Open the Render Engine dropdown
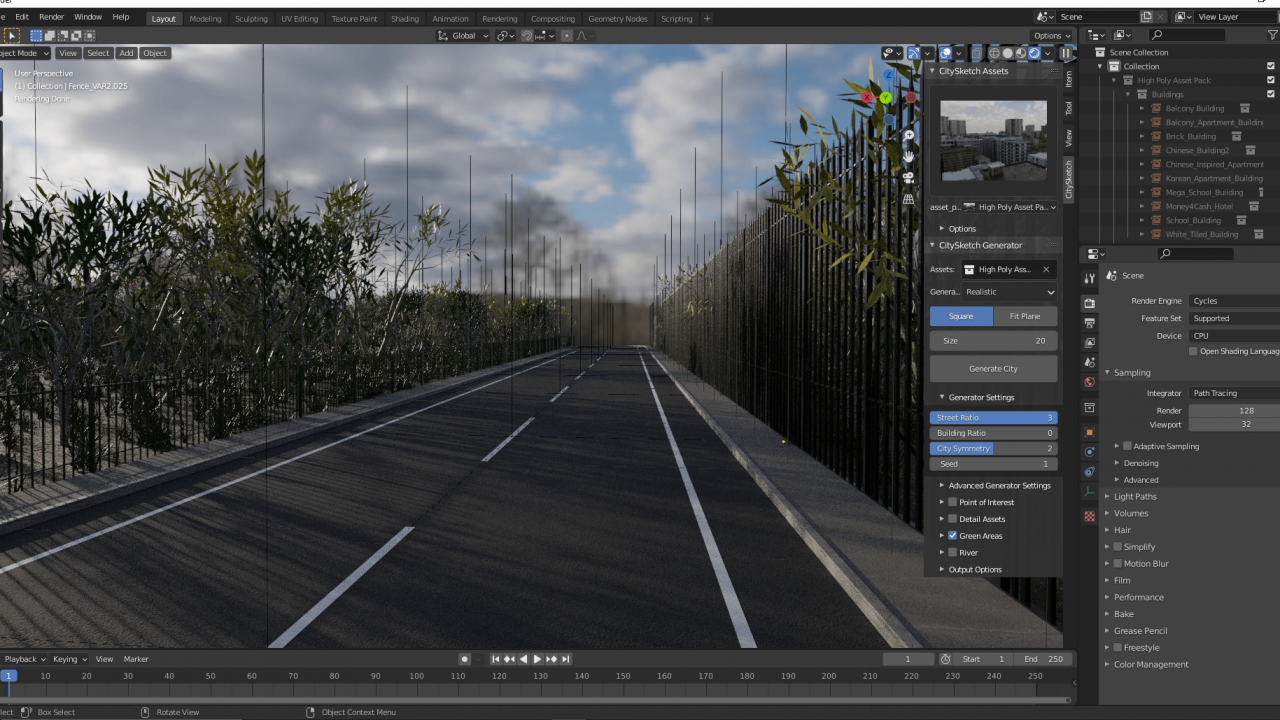The height and width of the screenshot is (720, 1280). point(1234,301)
